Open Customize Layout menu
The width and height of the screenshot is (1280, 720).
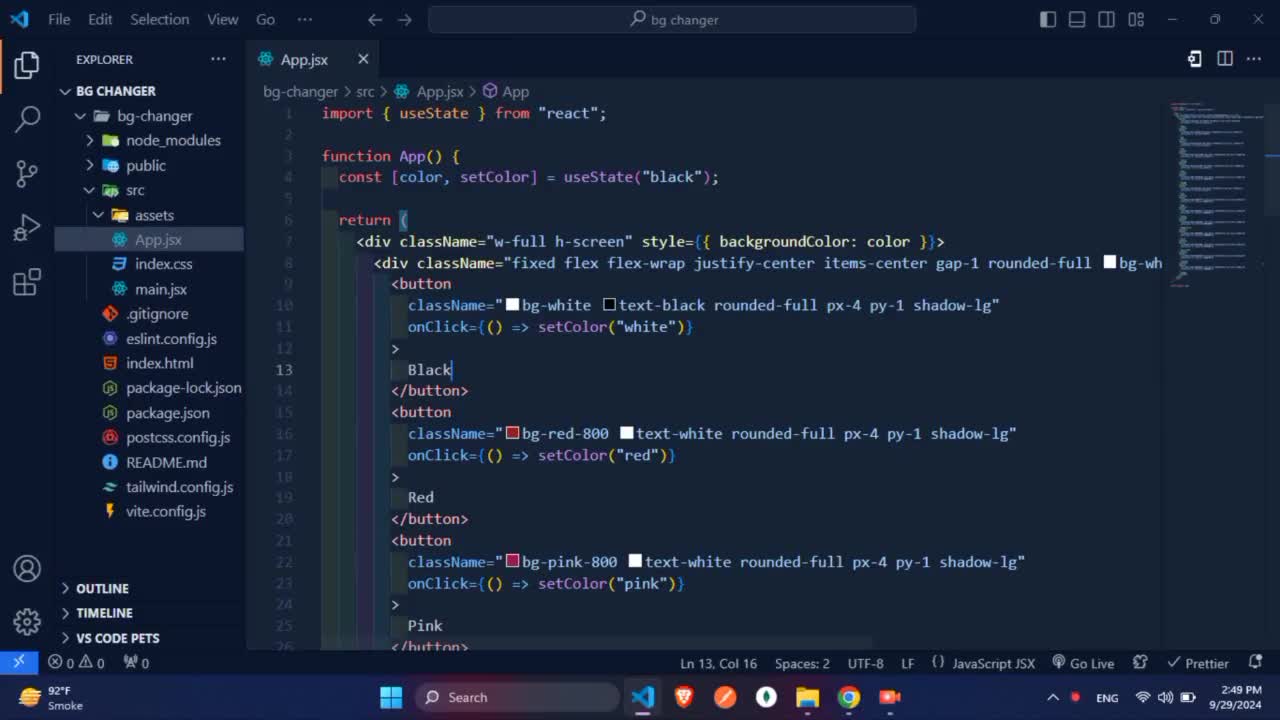click(1136, 19)
